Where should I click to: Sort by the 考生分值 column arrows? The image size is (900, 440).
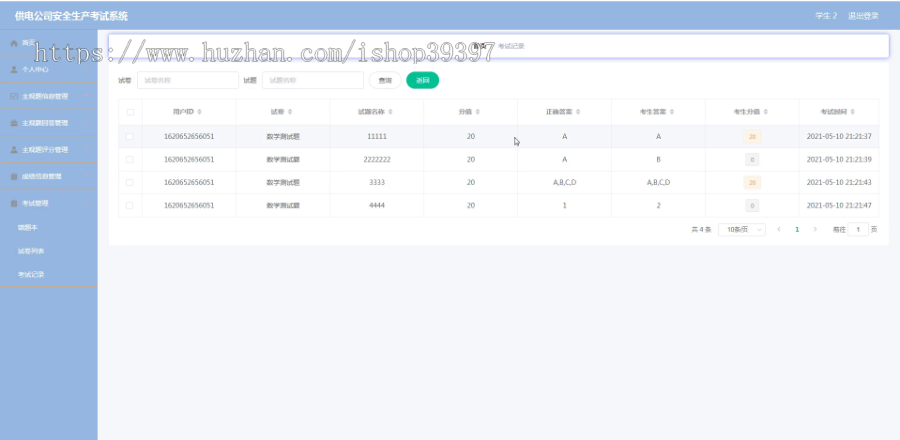765,112
